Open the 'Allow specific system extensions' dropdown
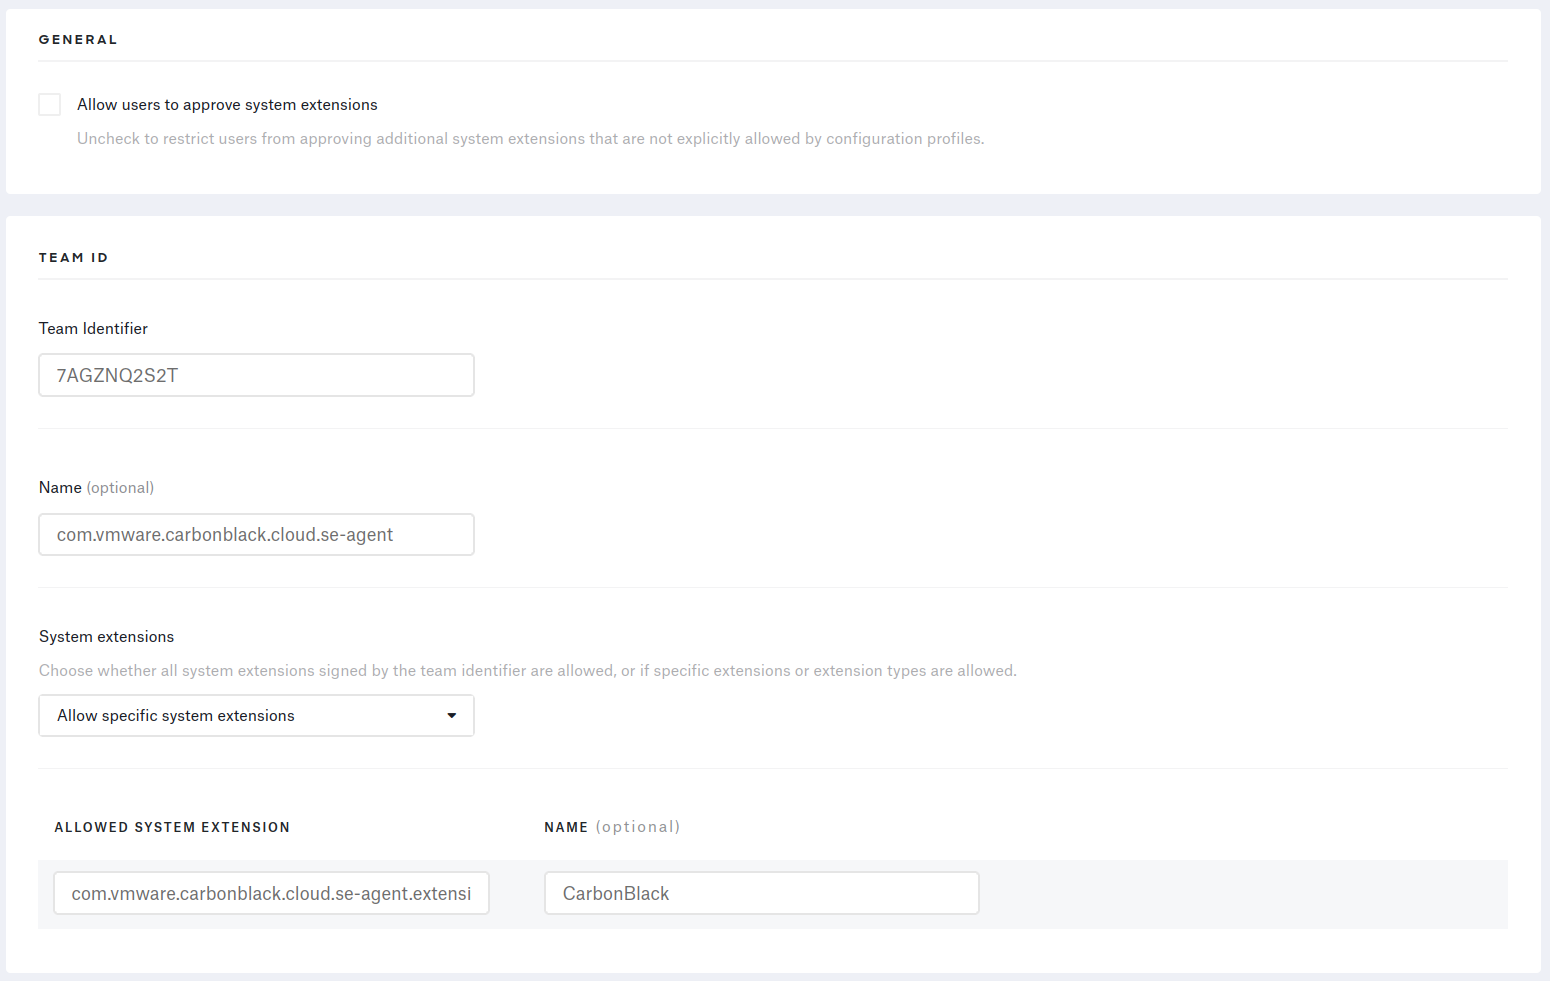This screenshot has height=981, width=1550. (x=256, y=716)
